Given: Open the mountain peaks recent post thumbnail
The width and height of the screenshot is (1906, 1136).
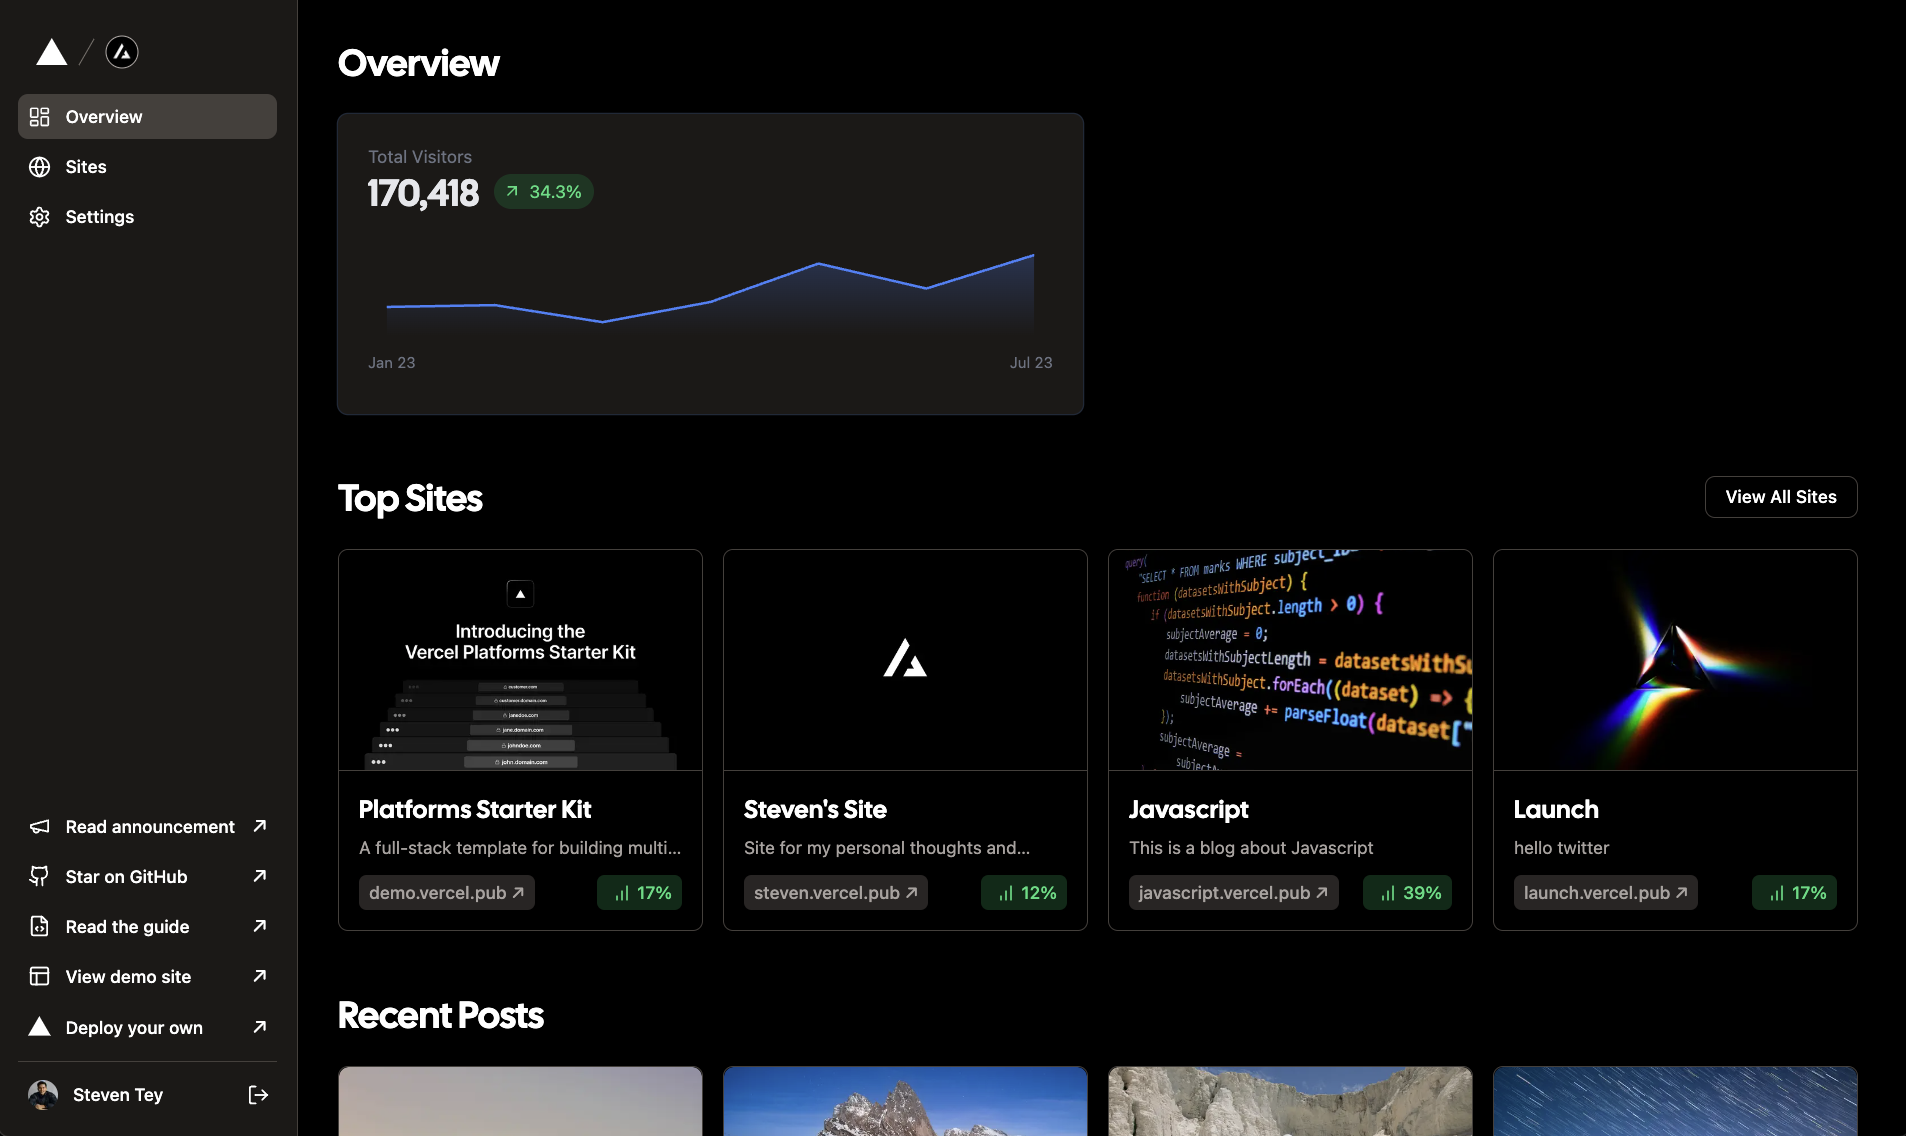Looking at the screenshot, I should point(905,1101).
